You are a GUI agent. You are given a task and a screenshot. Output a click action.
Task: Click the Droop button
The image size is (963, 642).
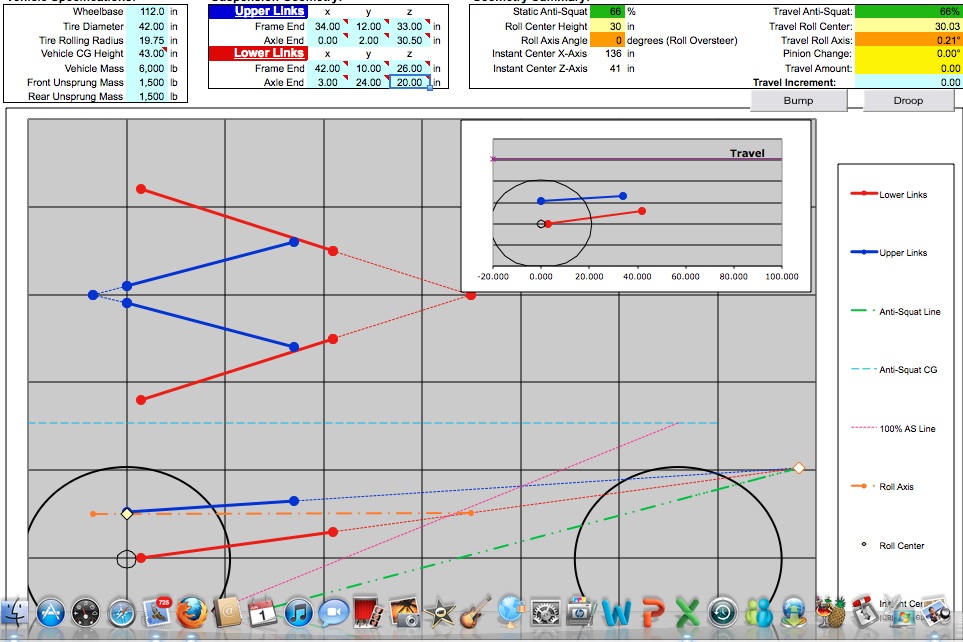tap(908, 100)
